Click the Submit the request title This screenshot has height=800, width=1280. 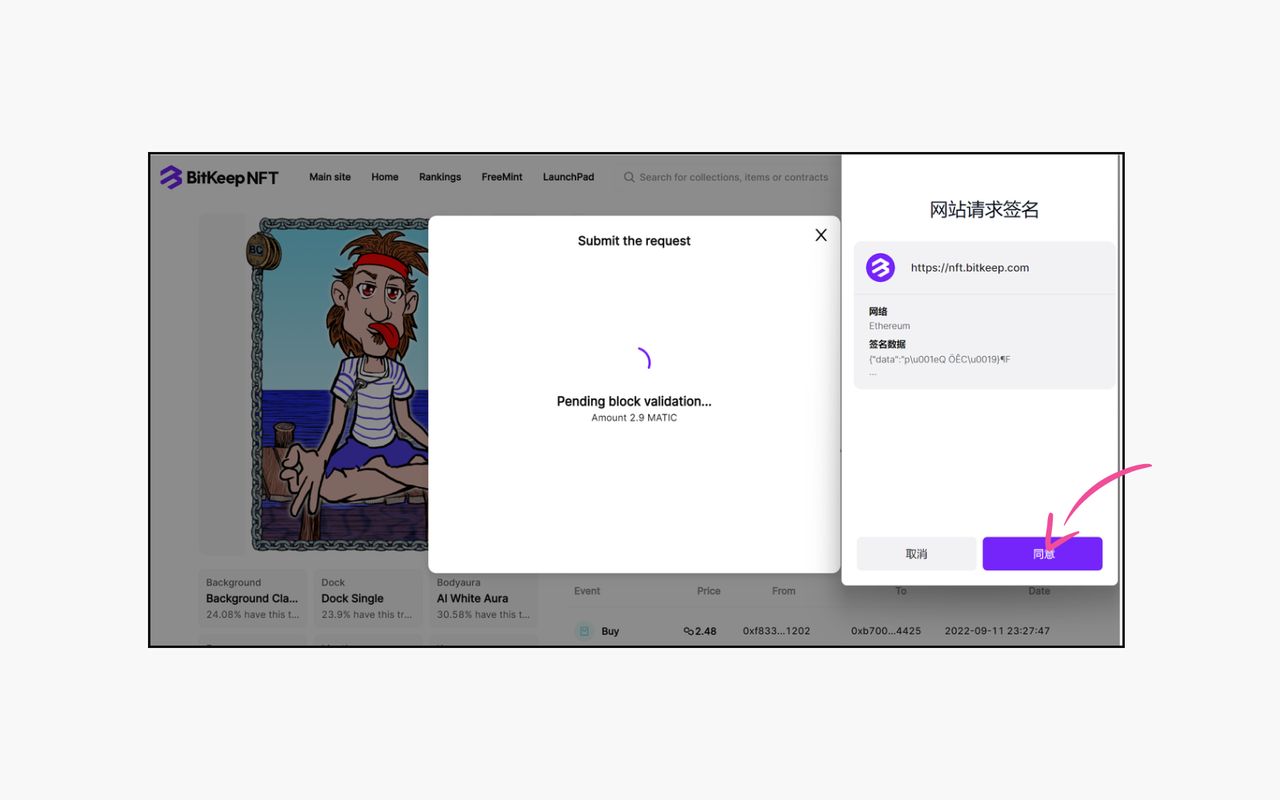(634, 241)
